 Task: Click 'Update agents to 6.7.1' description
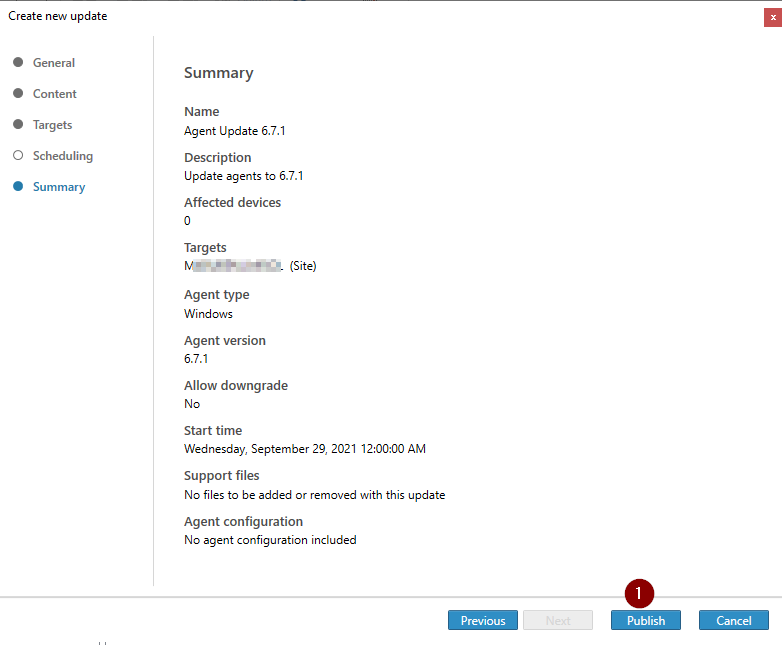click(243, 176)
